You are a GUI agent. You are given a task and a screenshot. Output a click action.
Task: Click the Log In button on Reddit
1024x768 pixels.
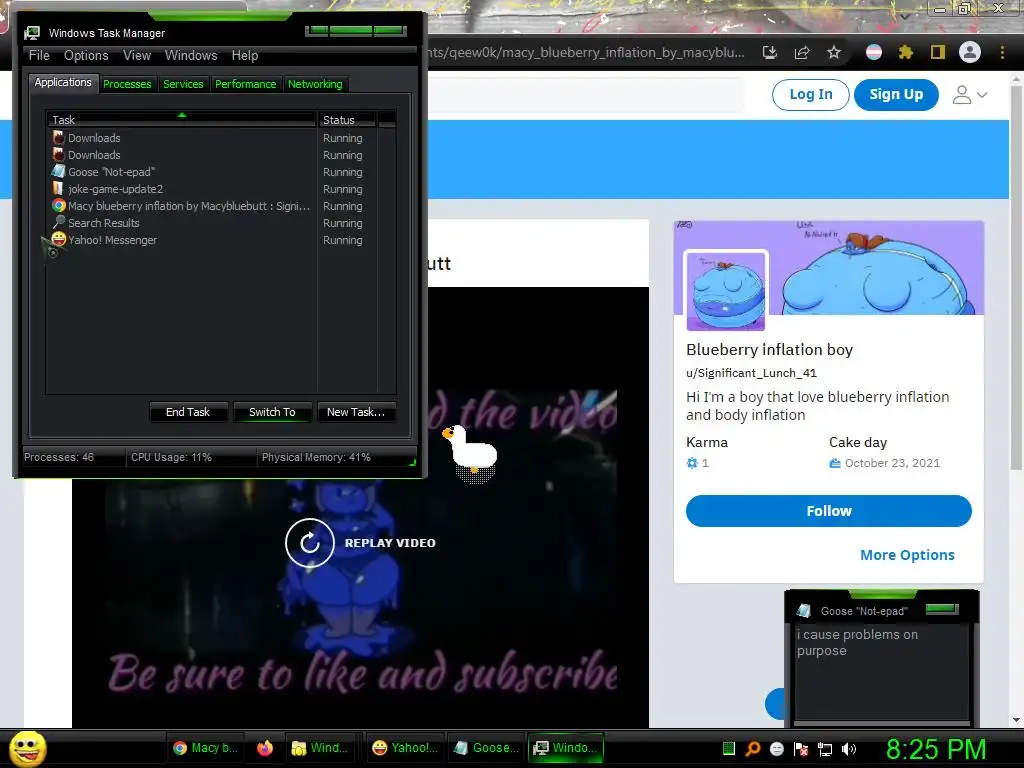810,95
